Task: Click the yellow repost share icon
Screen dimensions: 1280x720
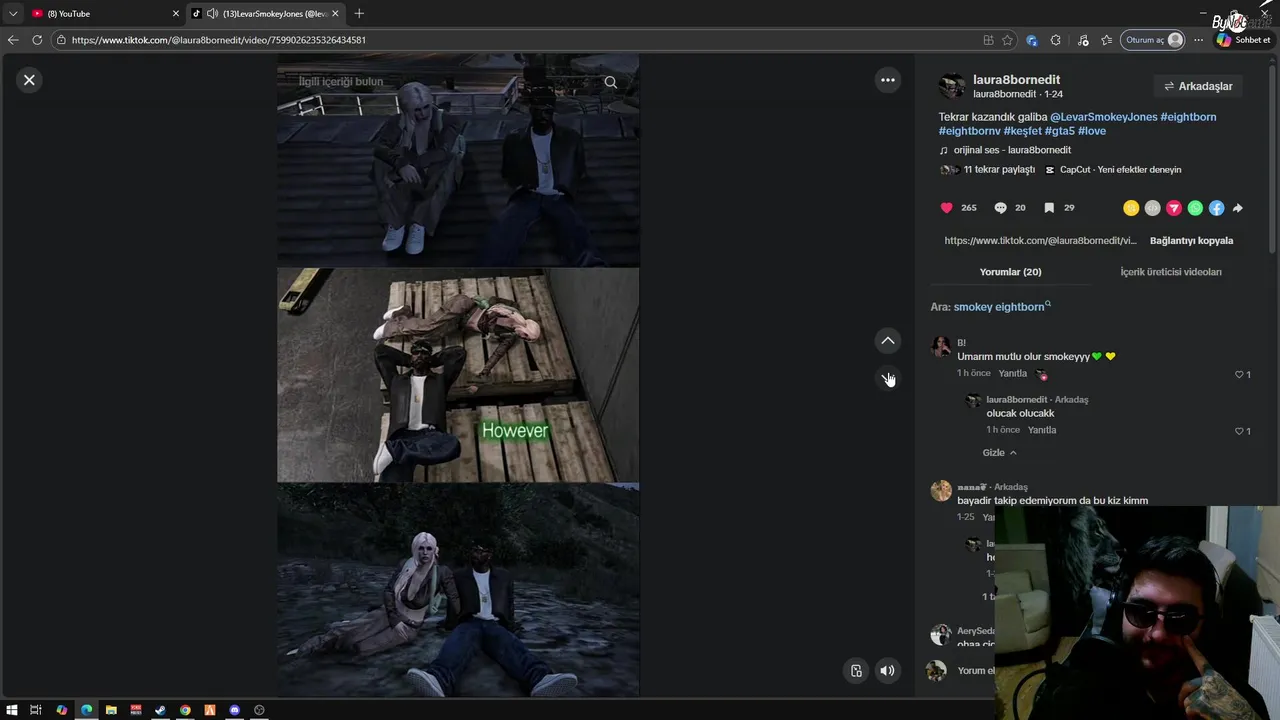Action: coord(1131,208)
